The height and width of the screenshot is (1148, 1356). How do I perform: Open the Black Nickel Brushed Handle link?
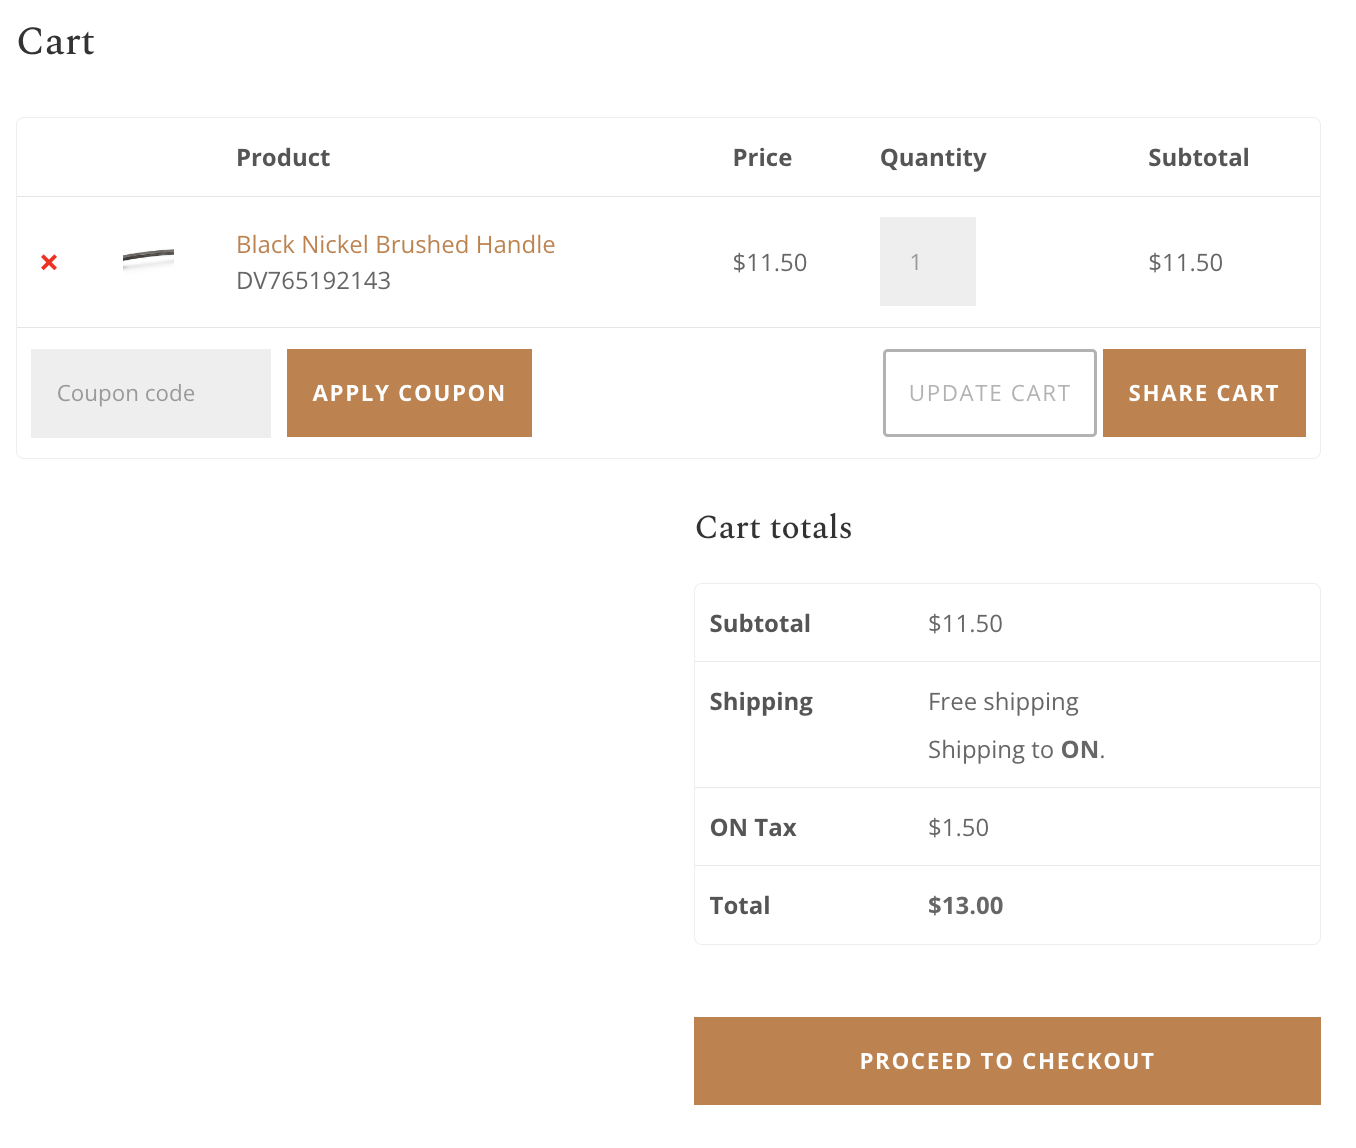pyautogui.click(x=395, y=245)
